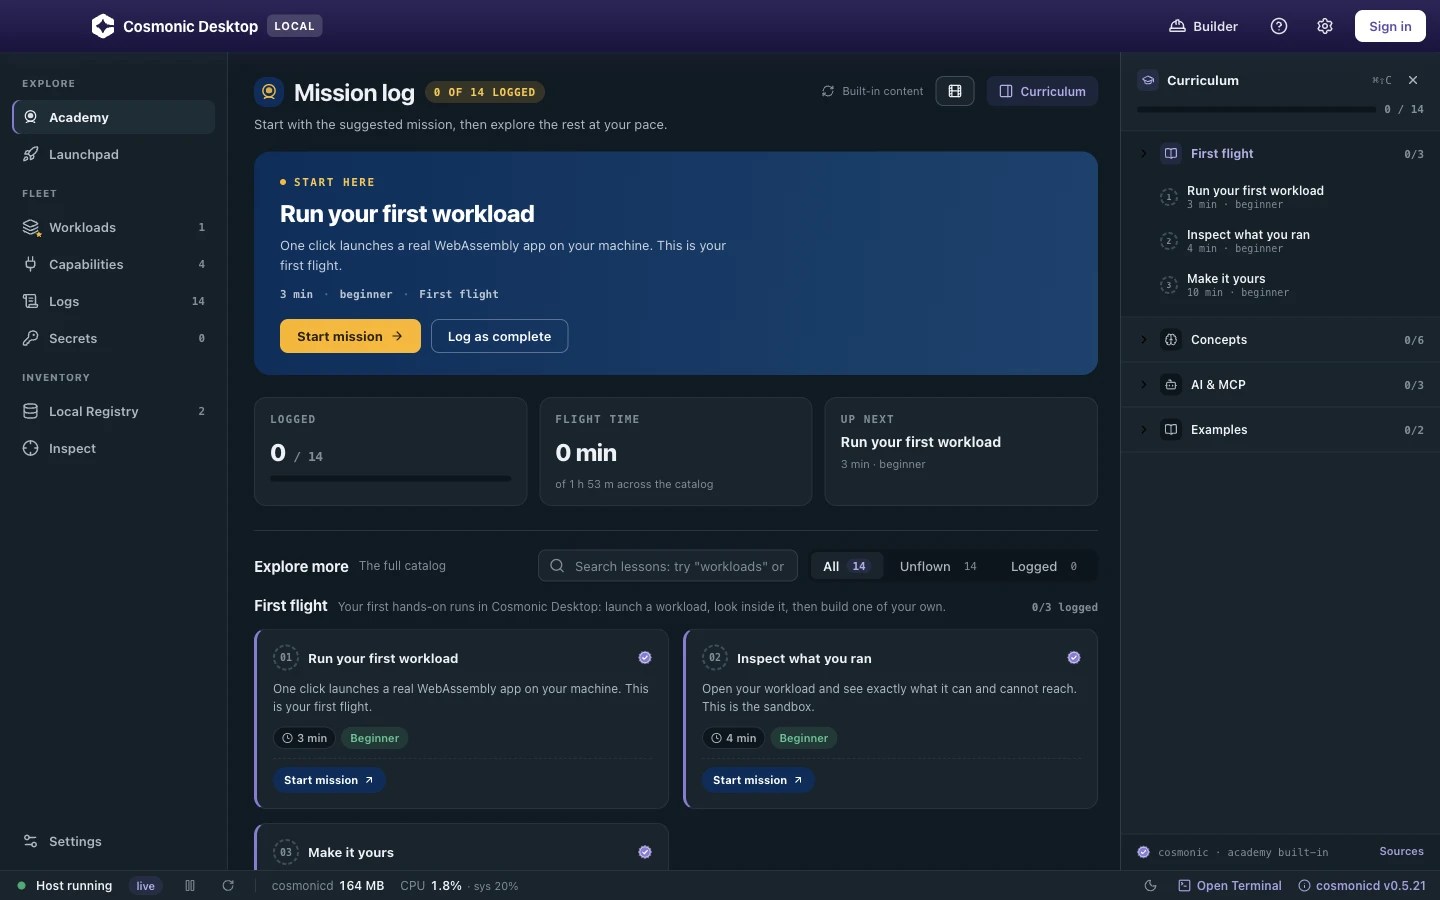Click the live status badge
1440x900 pixels.
(x=146, y=886)
